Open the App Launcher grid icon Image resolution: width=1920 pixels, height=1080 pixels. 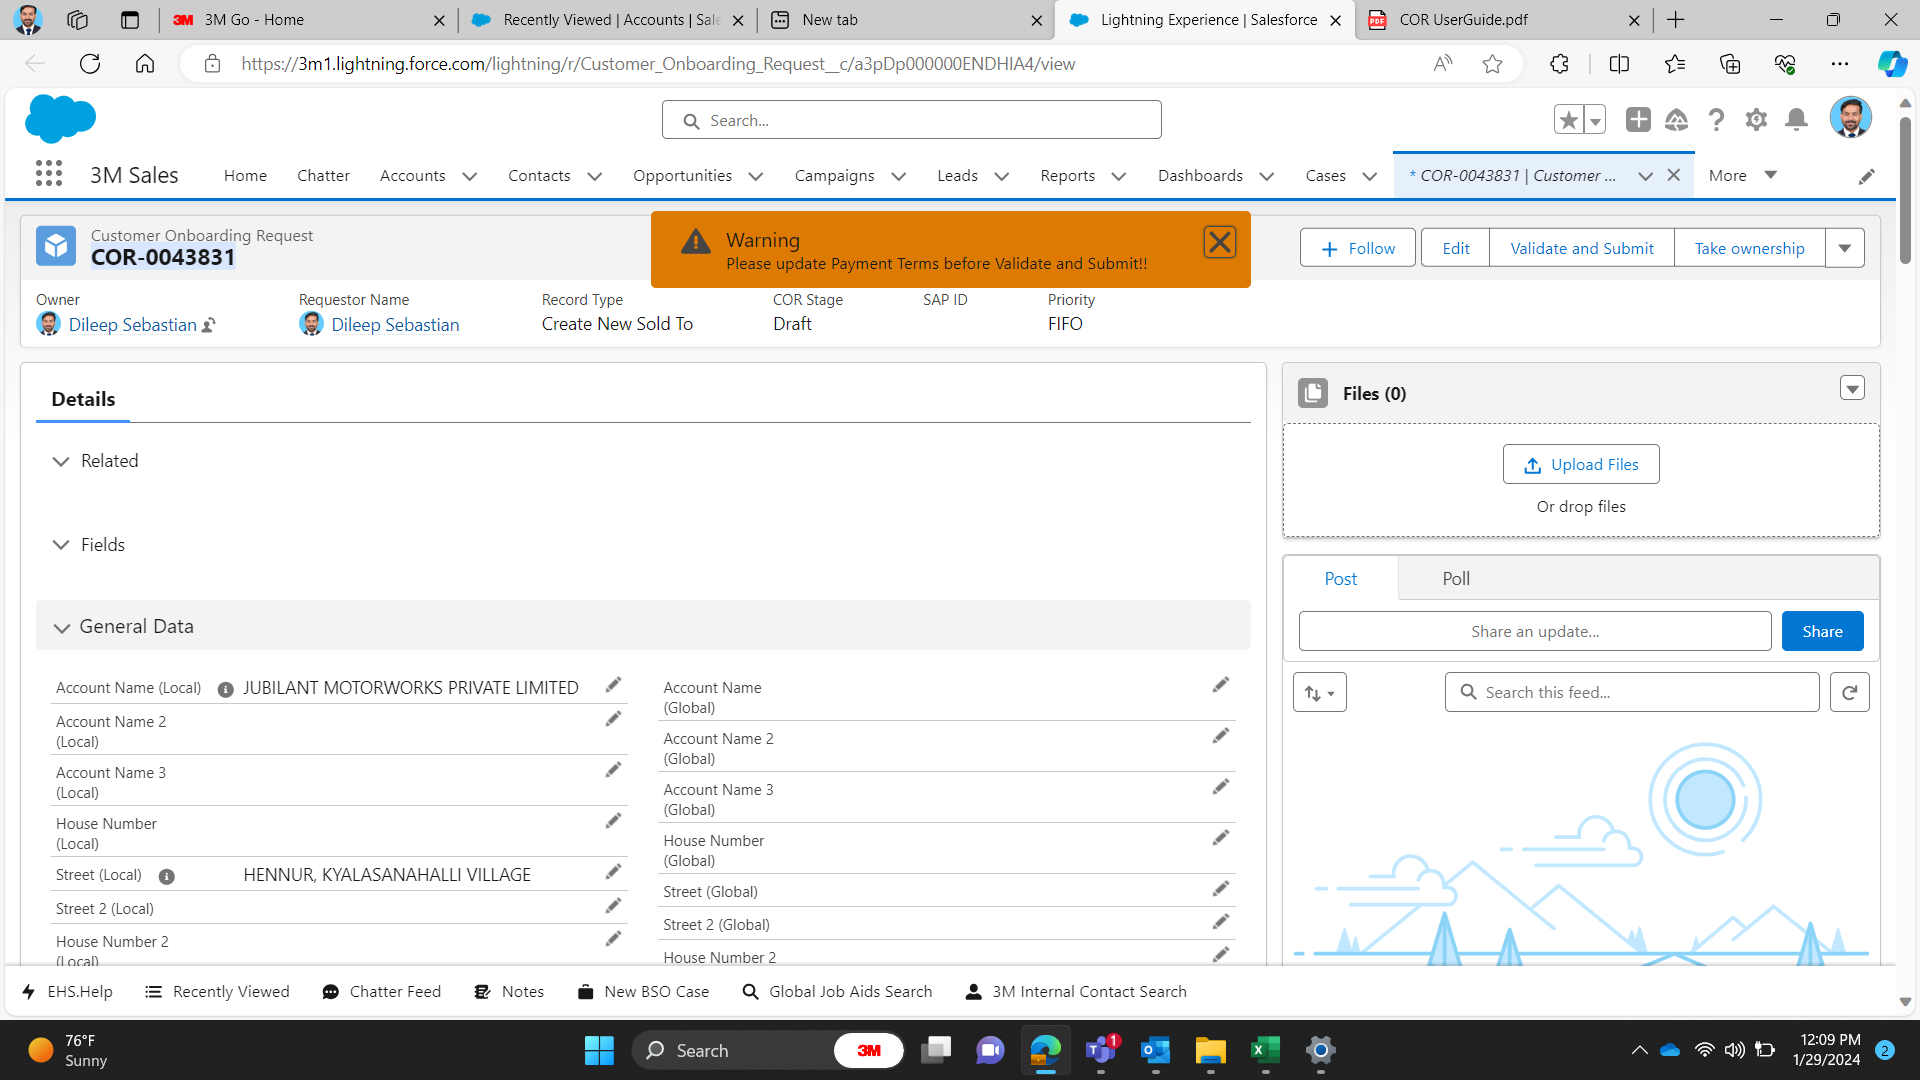49,174
